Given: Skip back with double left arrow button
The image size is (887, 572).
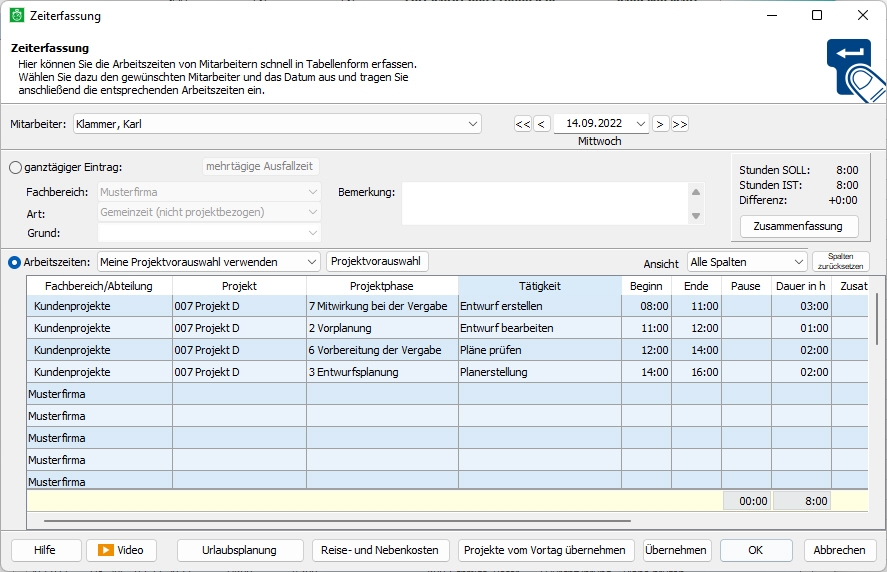Looking at the screenshot, I should click(x=523, y=124).
